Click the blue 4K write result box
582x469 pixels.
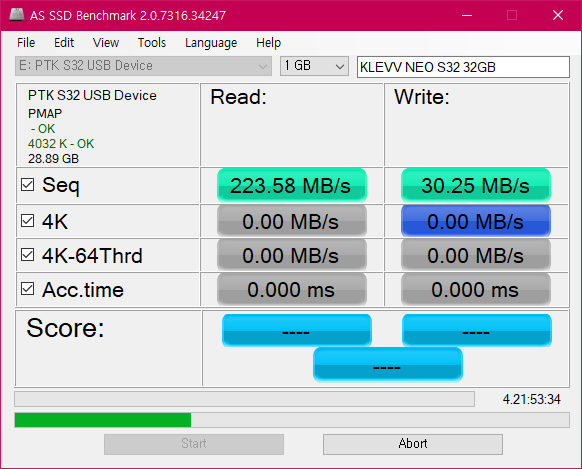pyautogui.click(x=475, y=221)
